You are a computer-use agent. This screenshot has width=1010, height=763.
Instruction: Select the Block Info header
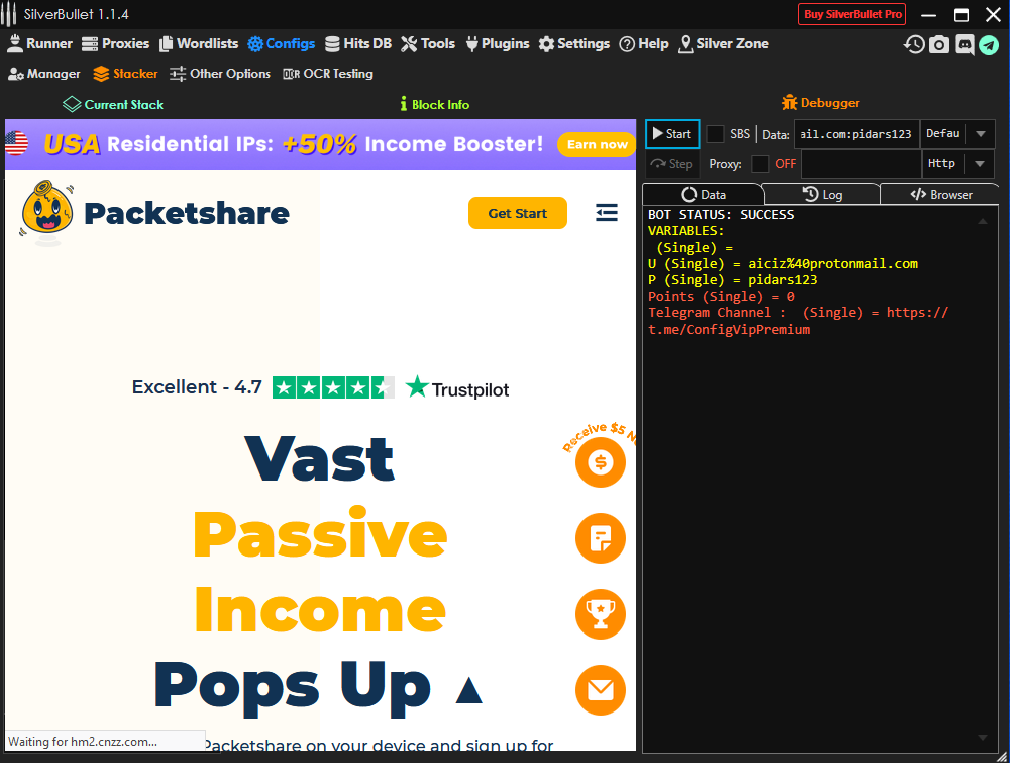pyautogui.click(x=435, y=104)
